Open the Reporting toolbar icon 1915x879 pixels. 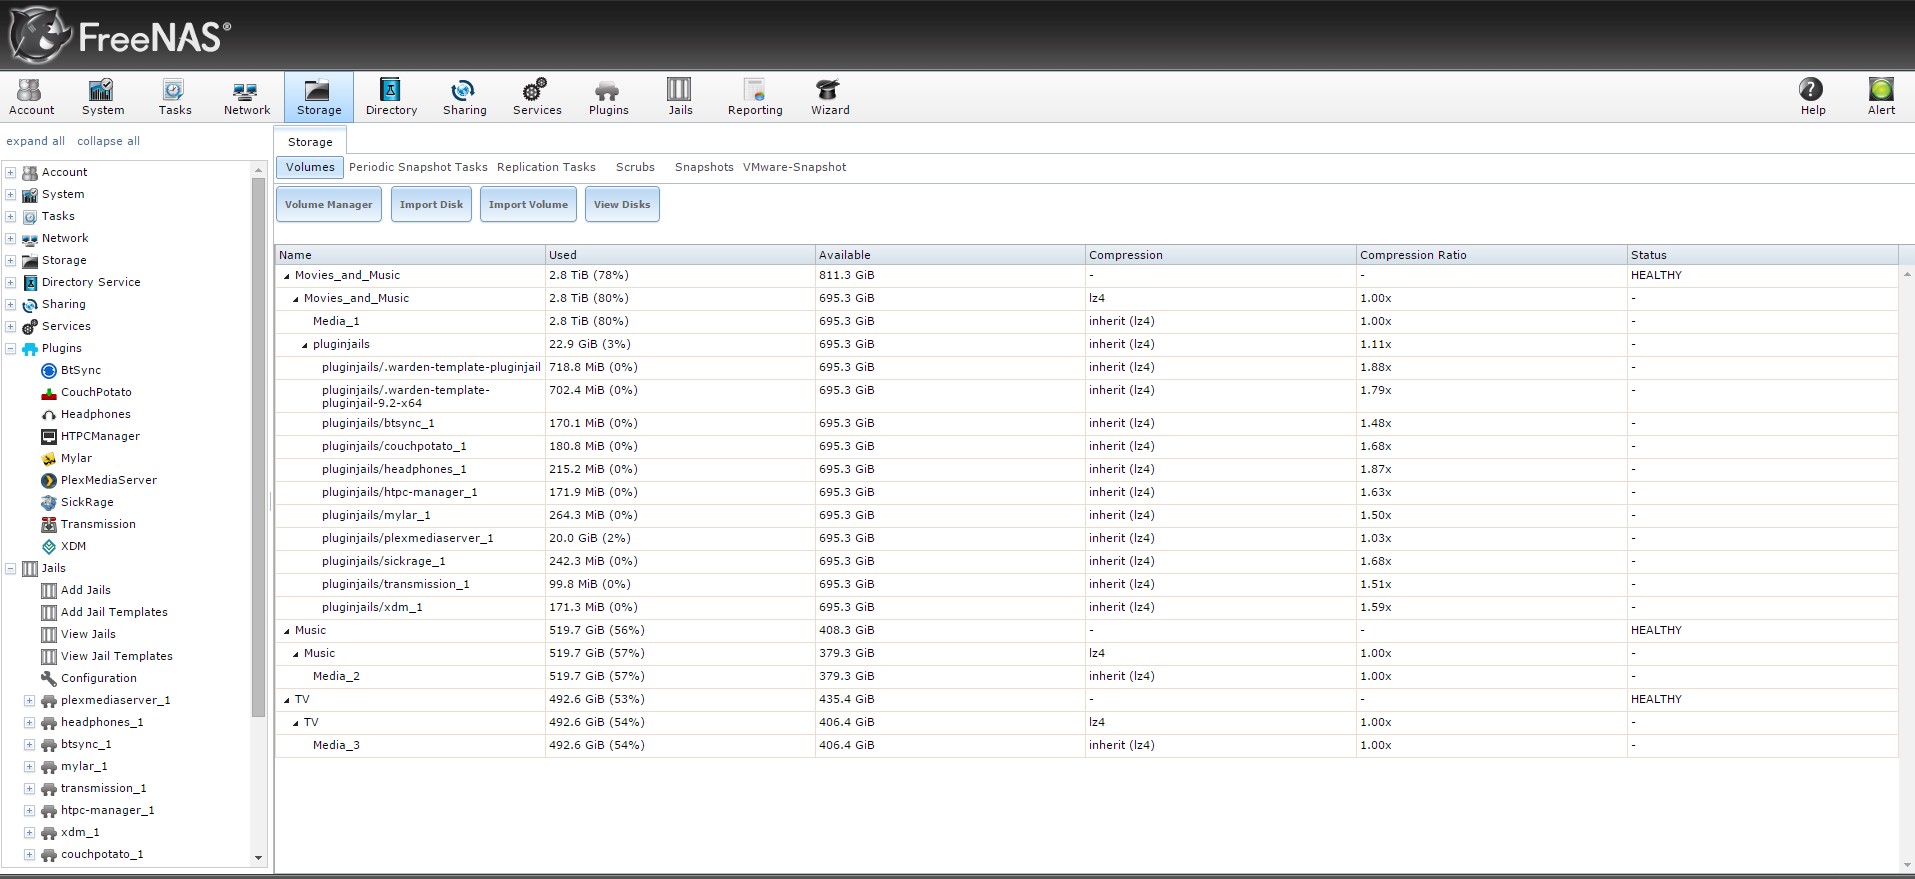point(755,97)
